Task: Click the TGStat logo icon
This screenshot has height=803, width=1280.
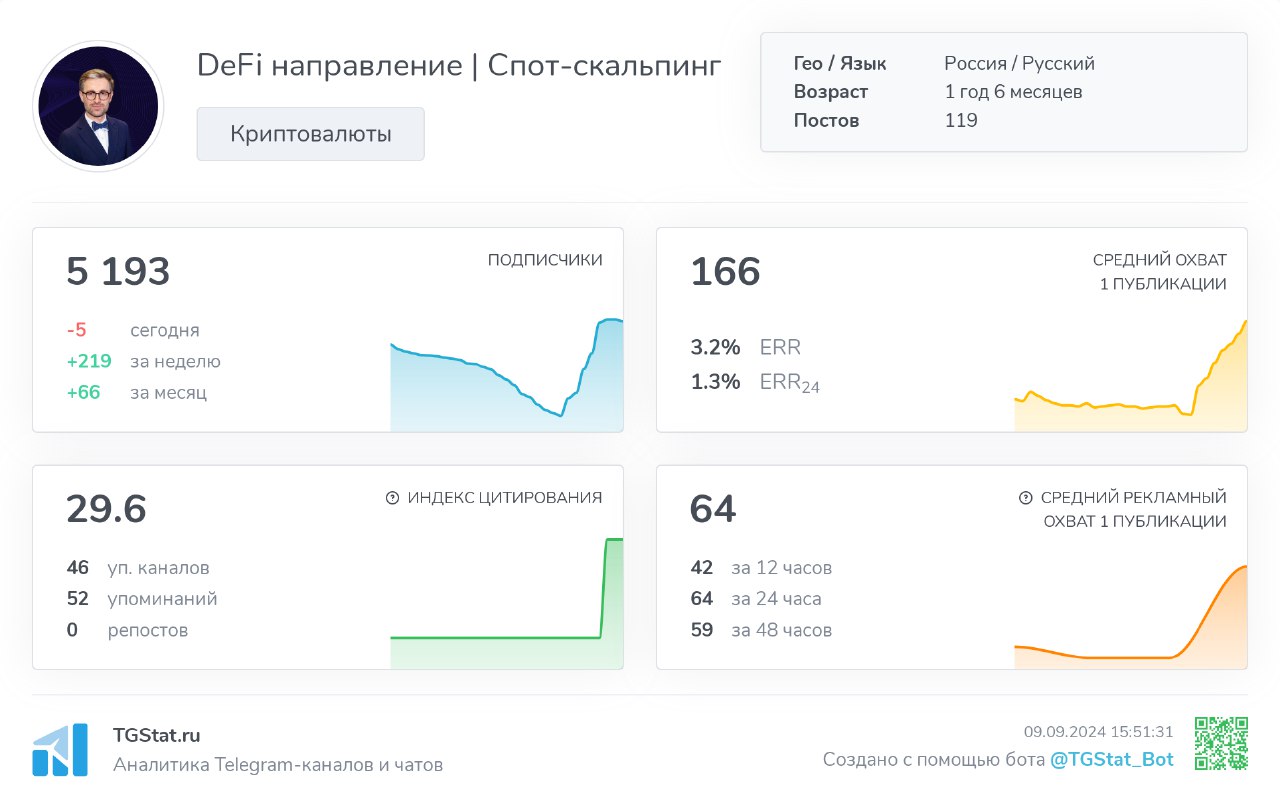Action: tap(60, 750)
